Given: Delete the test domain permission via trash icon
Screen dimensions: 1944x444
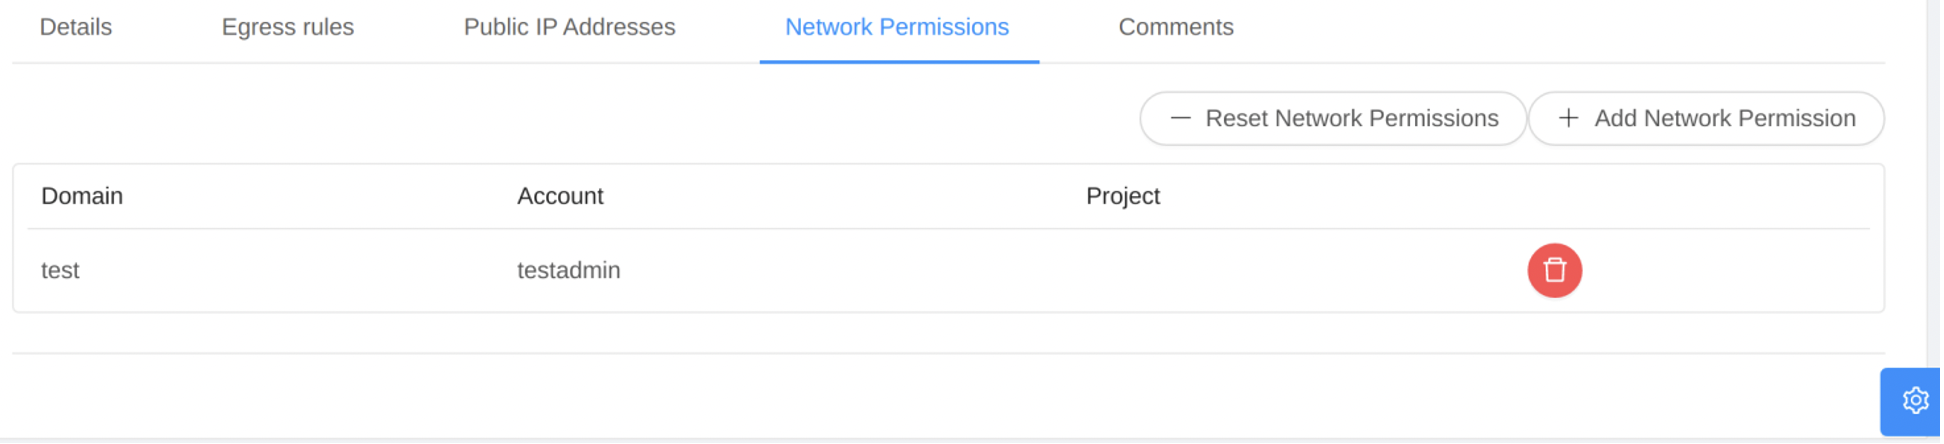Looking at the screenshot, I should (1553, 270).
